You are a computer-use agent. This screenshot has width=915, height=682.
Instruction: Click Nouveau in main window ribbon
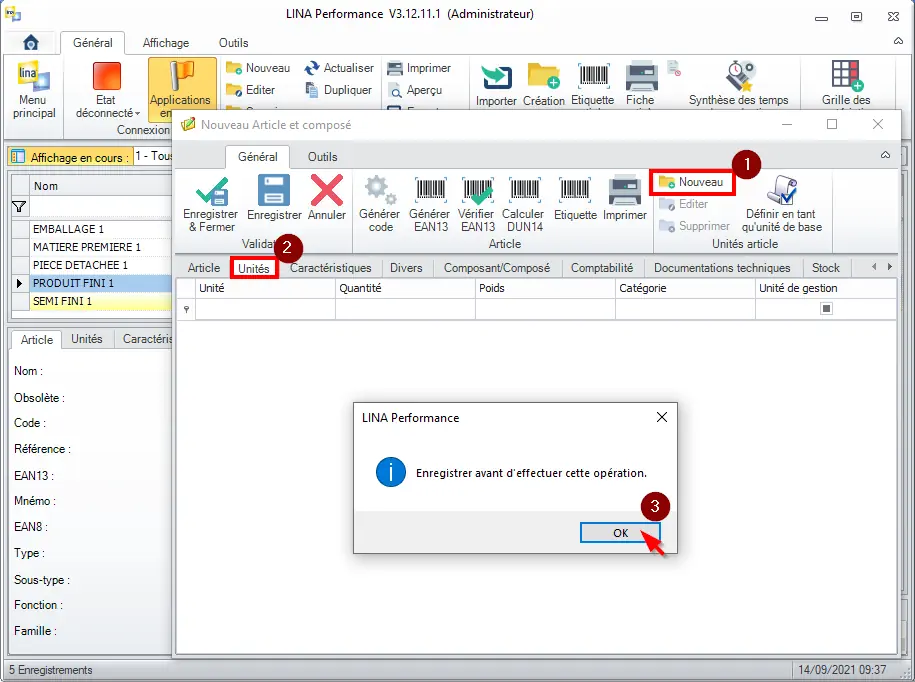coord(258,68)
